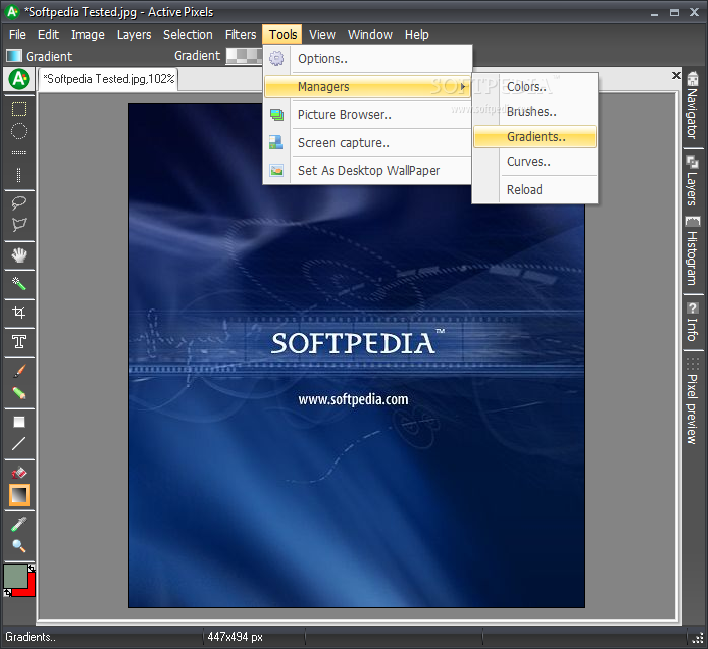
Task: Click the foreground color swatch
Action: coord(15,576)
